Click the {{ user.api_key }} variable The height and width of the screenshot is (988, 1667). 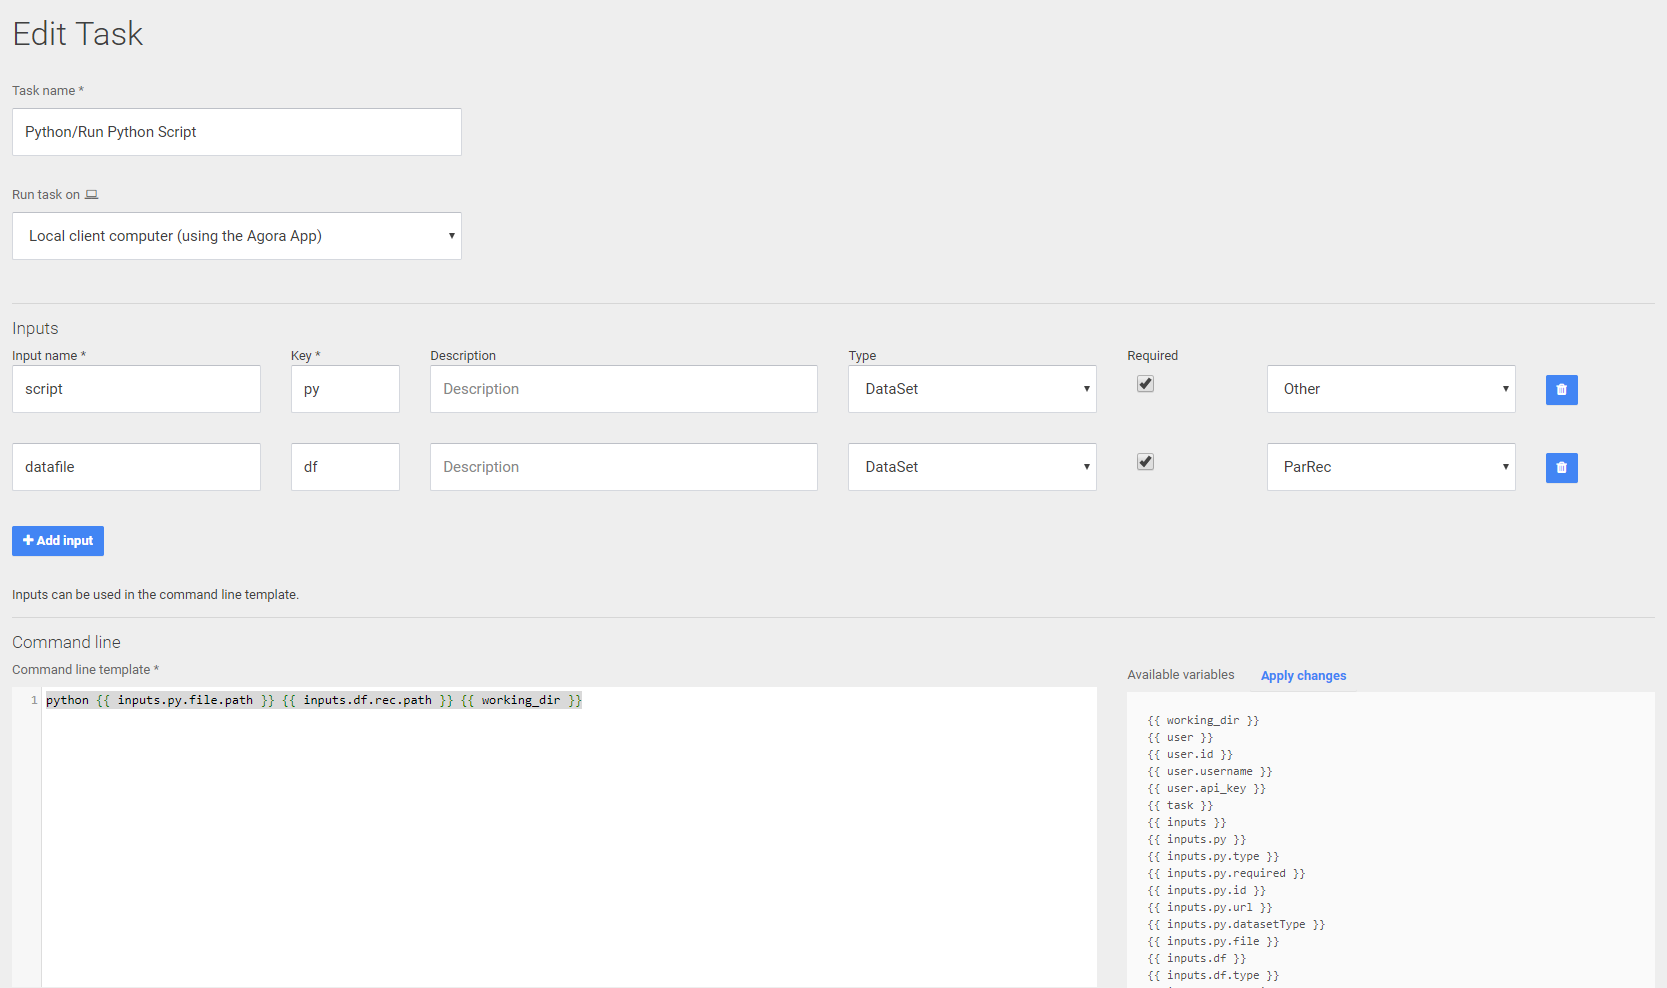(1206, 788)
